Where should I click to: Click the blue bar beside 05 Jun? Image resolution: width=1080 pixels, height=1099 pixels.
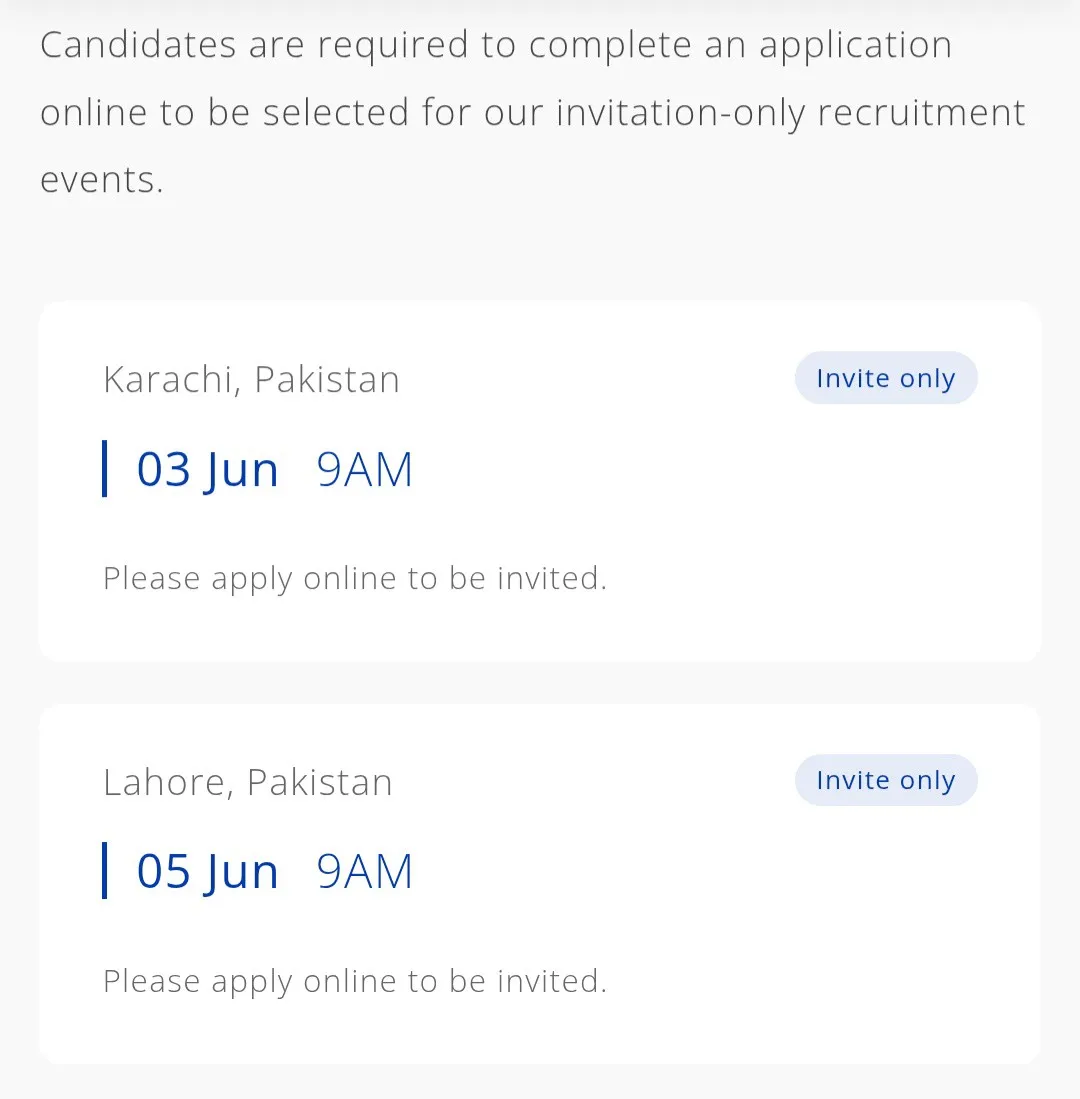[x=104, y=871]
